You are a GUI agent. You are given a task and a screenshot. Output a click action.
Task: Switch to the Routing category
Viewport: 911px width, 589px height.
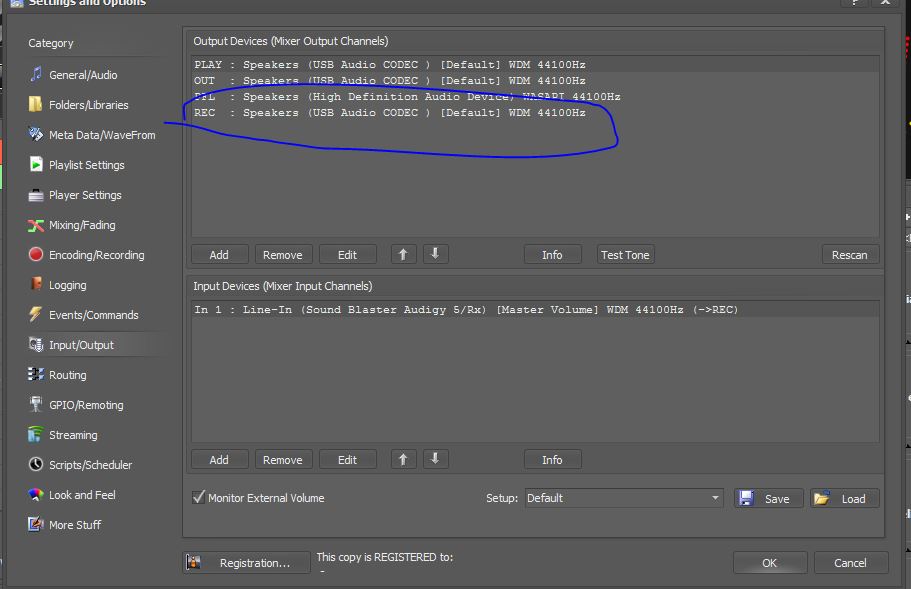[67, 375]
